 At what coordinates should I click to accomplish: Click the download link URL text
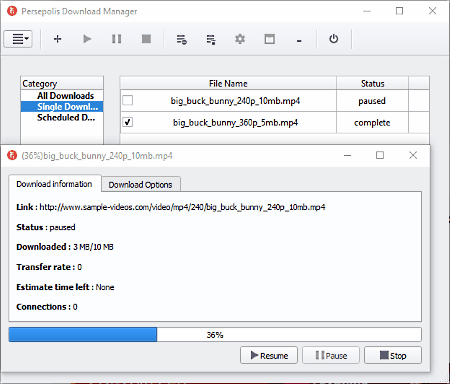182,207
